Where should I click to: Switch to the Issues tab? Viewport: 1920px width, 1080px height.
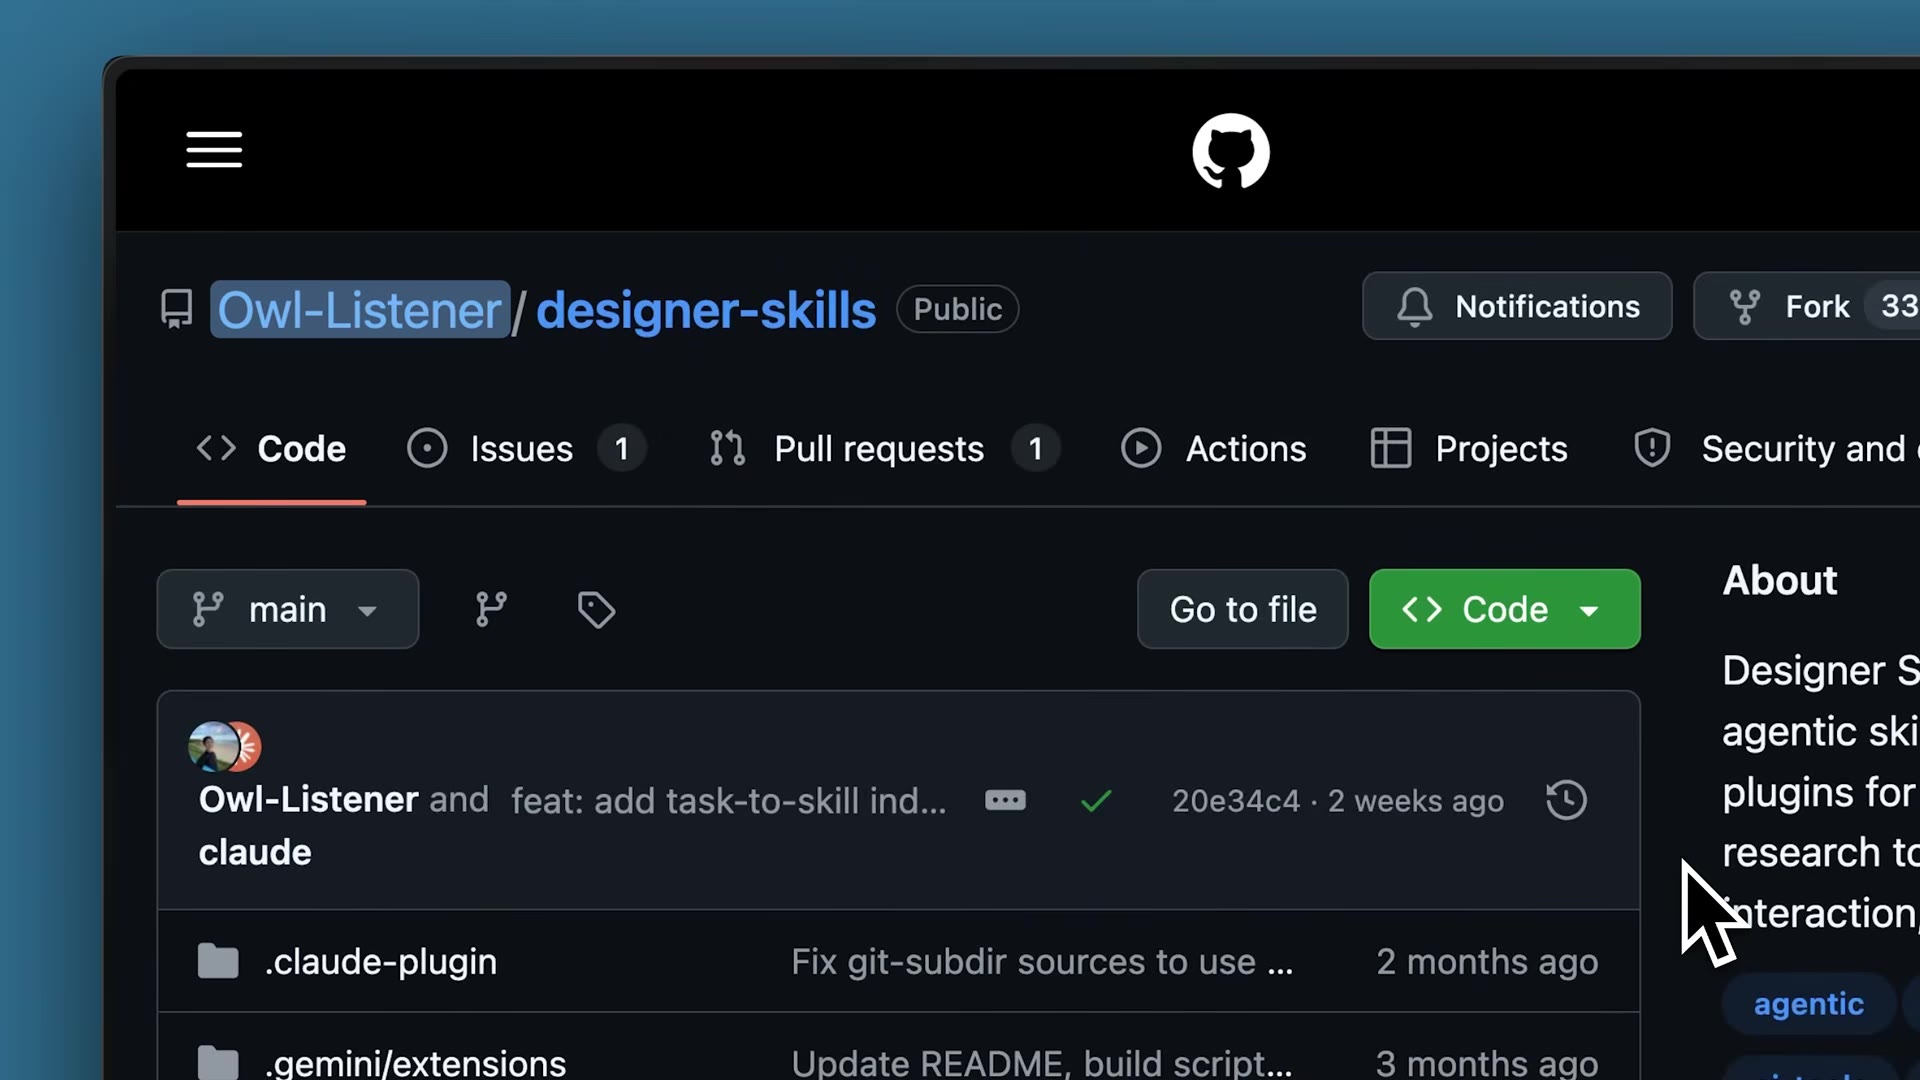526,449
